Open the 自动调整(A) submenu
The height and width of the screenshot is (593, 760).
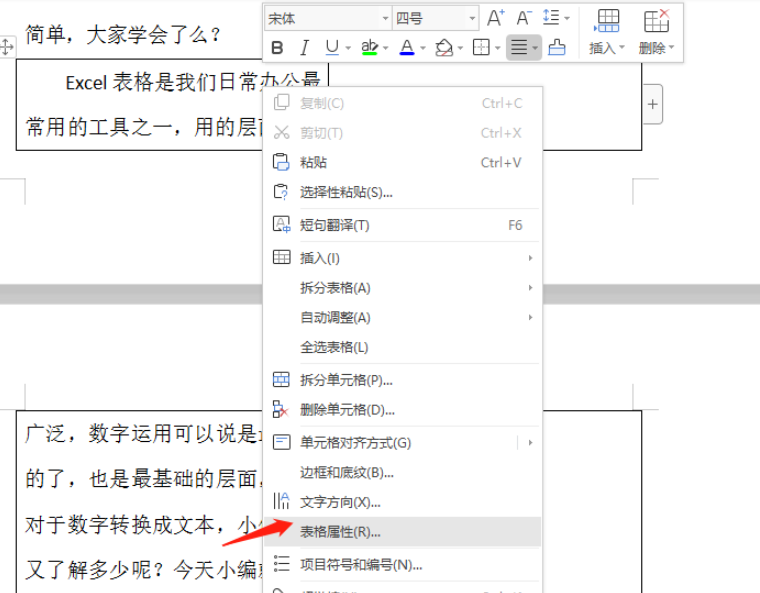(402, 317)
